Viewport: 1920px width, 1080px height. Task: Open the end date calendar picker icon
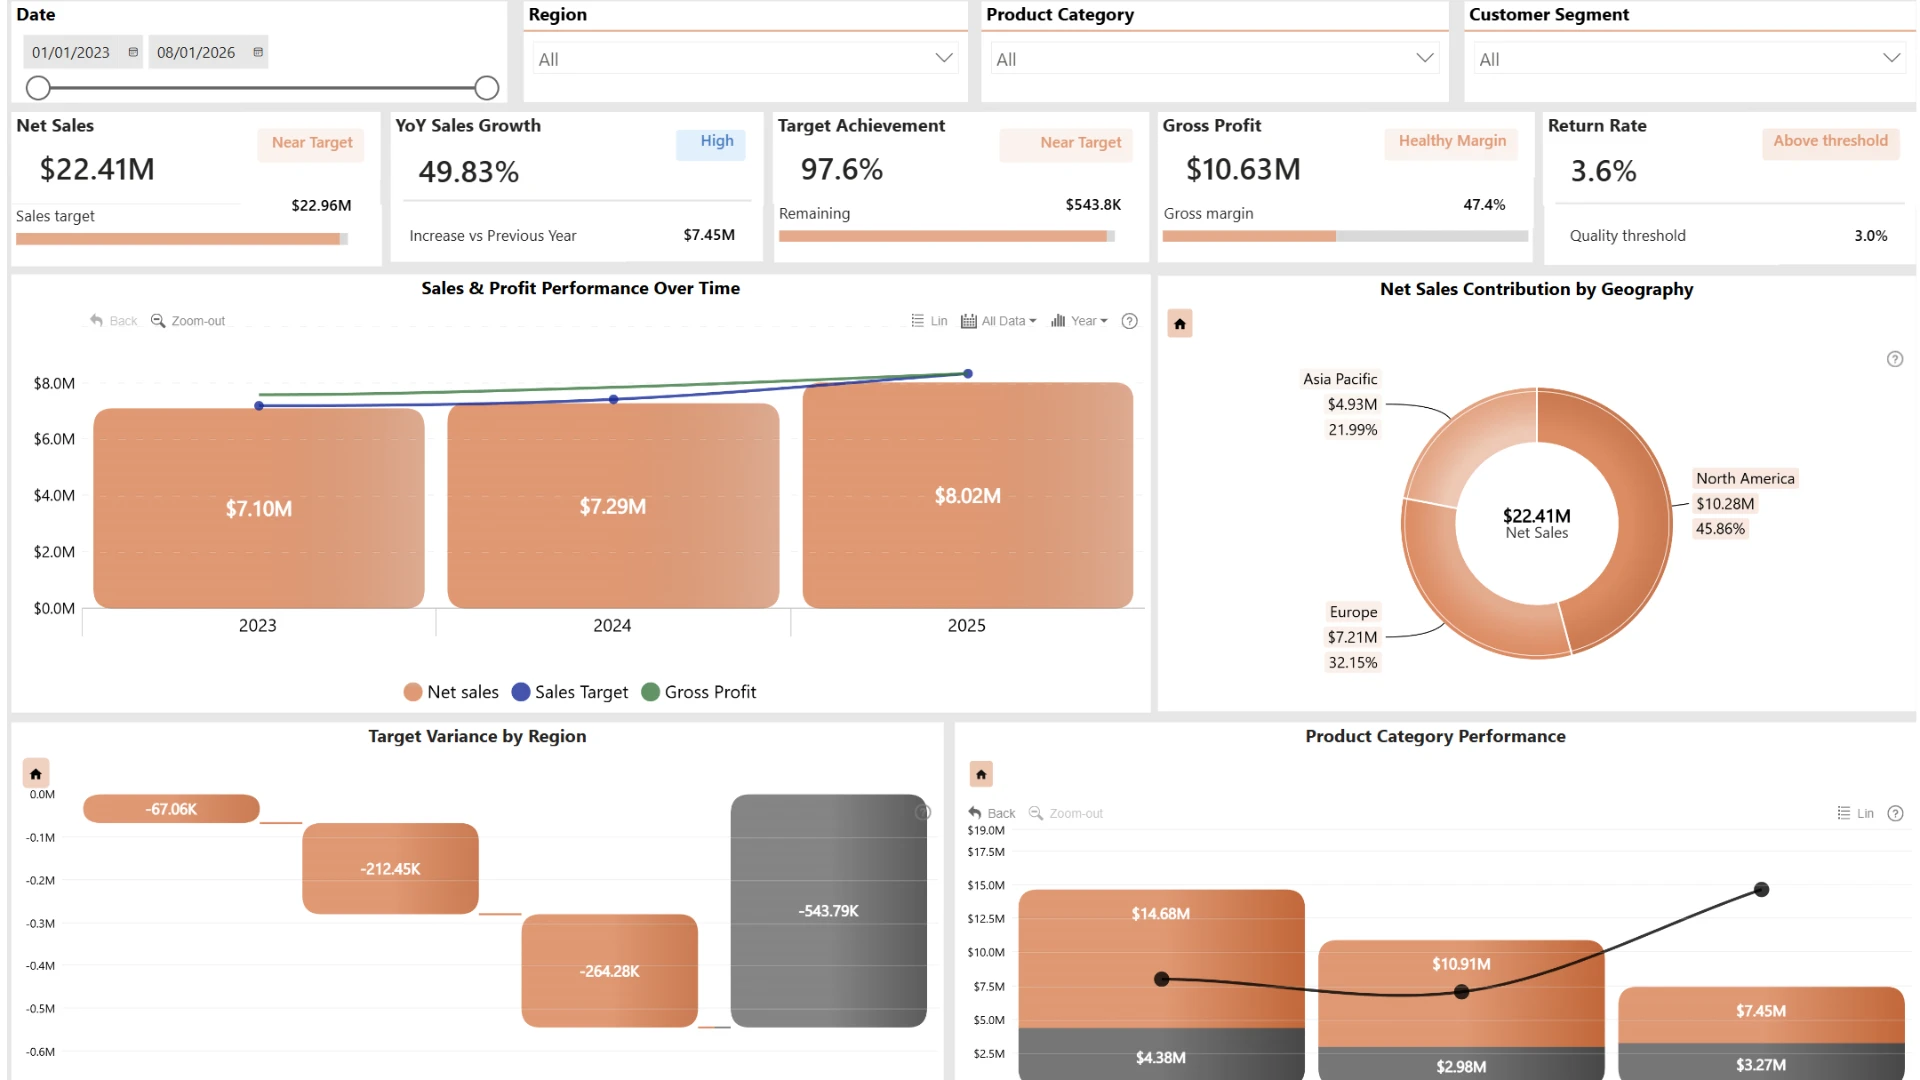pos(258,52)
